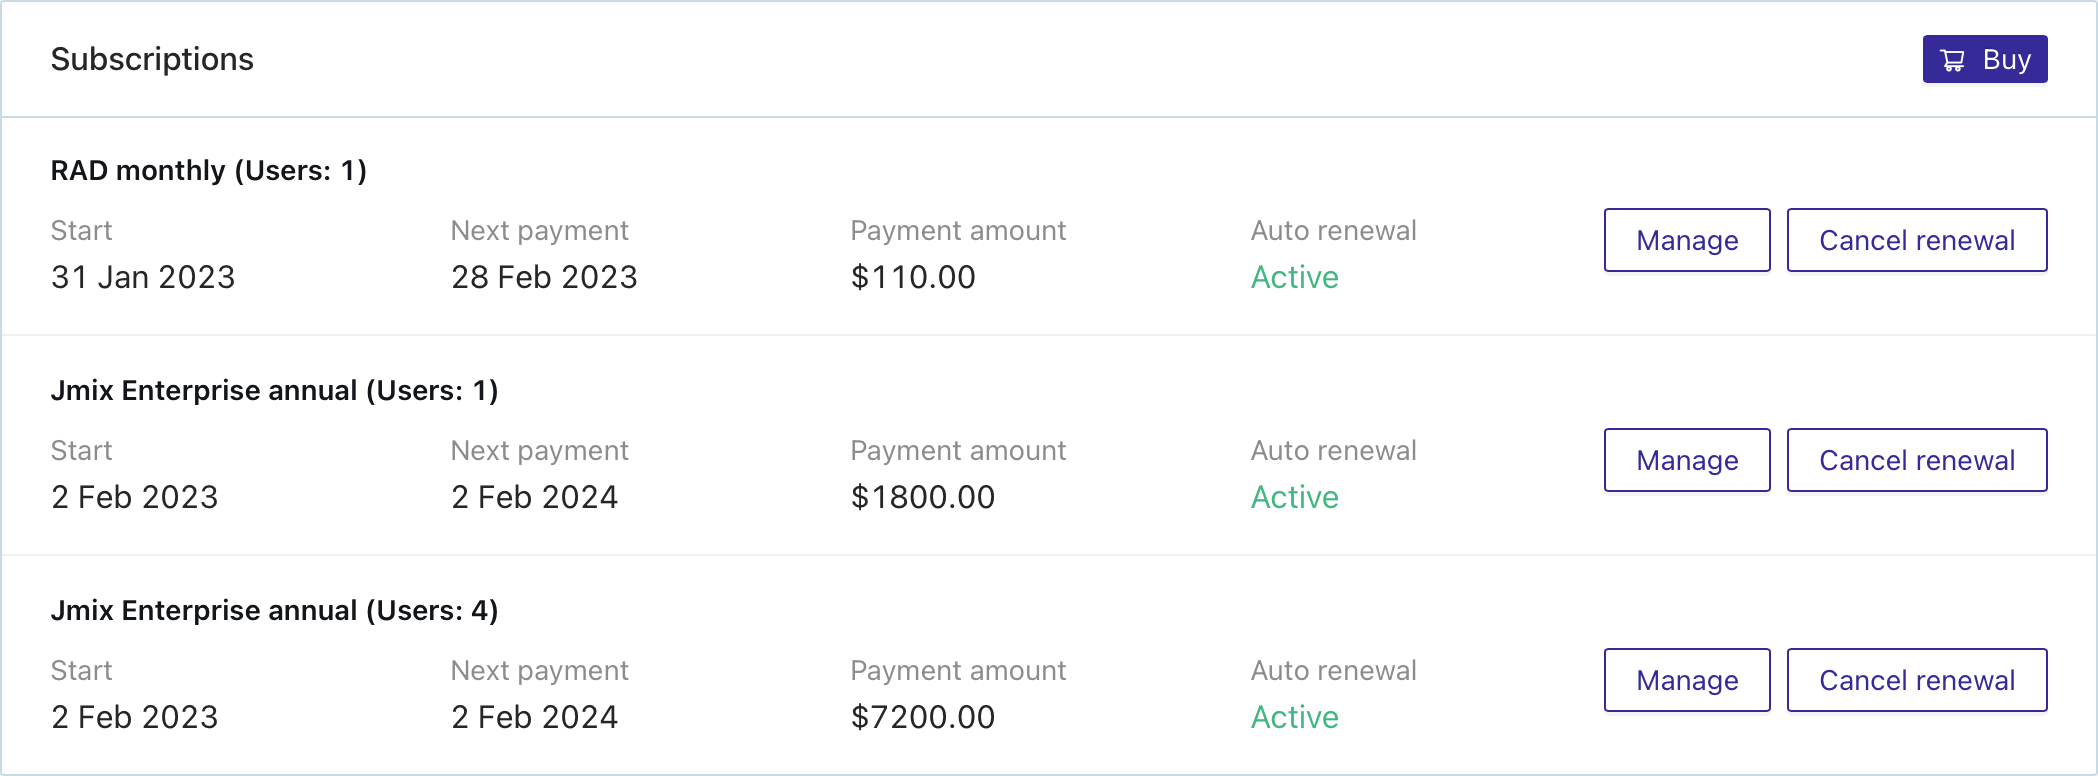Click Active status on Jmix Enterprise (Users: 4)
The image size is (2098, 776).
[1294, 717]
